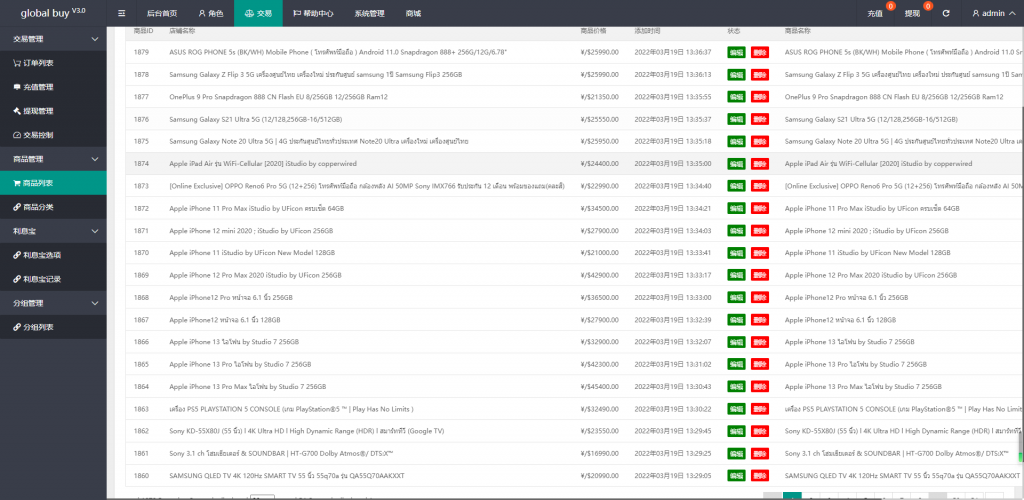This screenshot has width=1024, height=500.
Task: Click 店铺名称 cell OnePlus 9 Pro Snapdragon 888
Action: 278,97
